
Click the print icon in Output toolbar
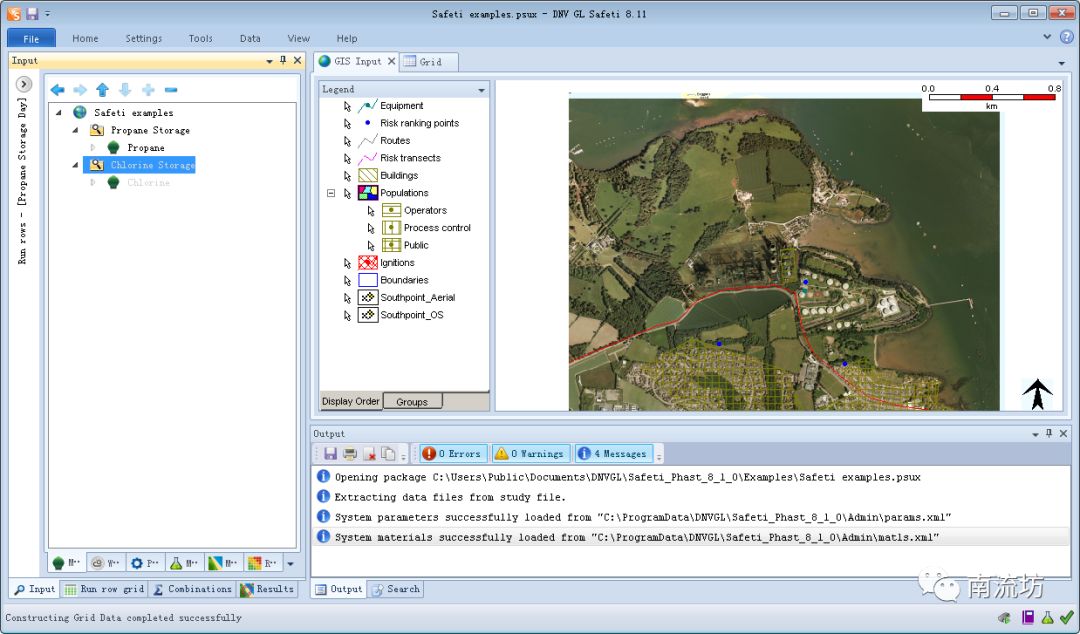[350, 454]
